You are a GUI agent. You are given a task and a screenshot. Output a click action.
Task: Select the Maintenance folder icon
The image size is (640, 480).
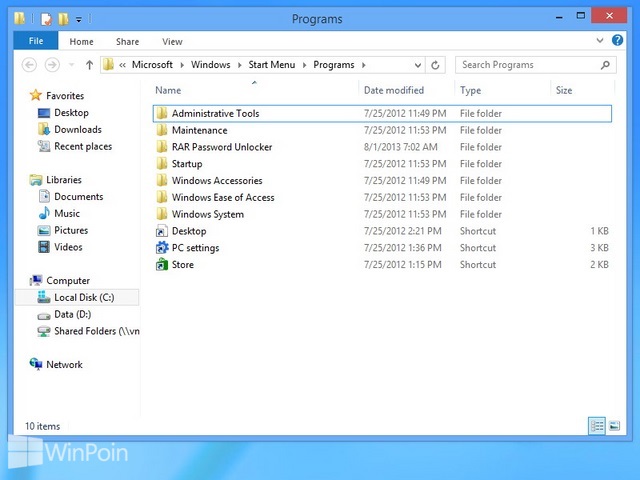[x=162, y=130]
